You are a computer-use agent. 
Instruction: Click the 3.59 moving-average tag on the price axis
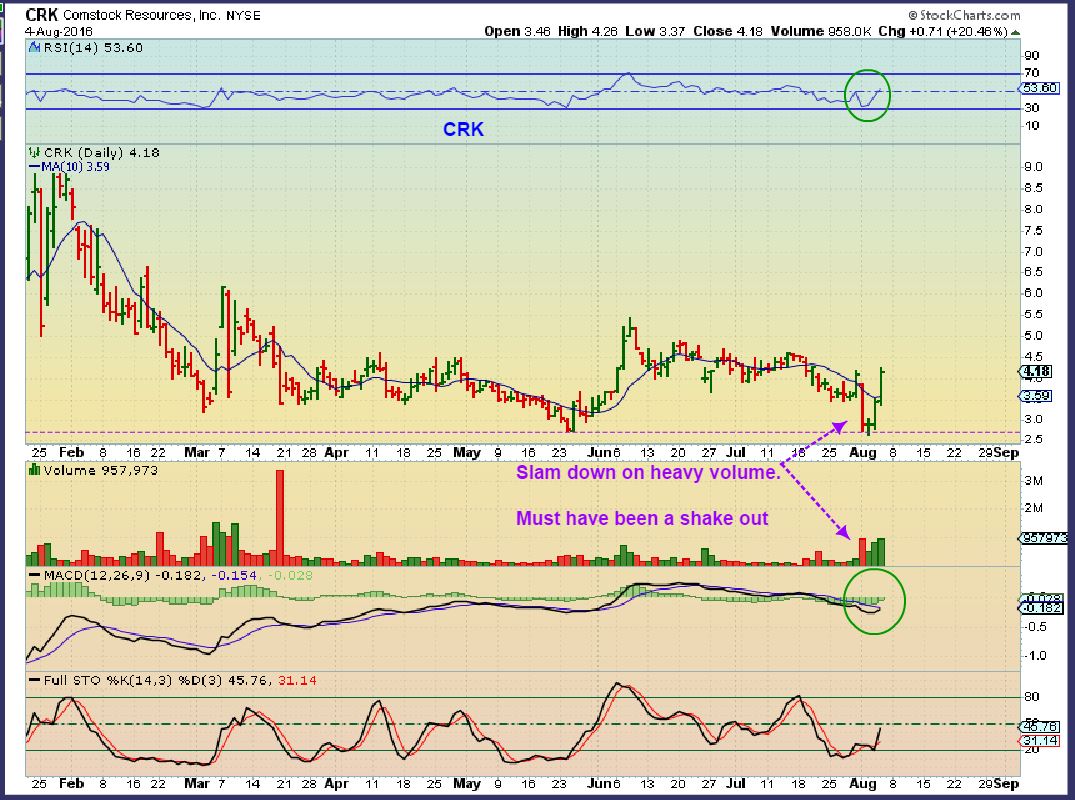click(1038, 396)
